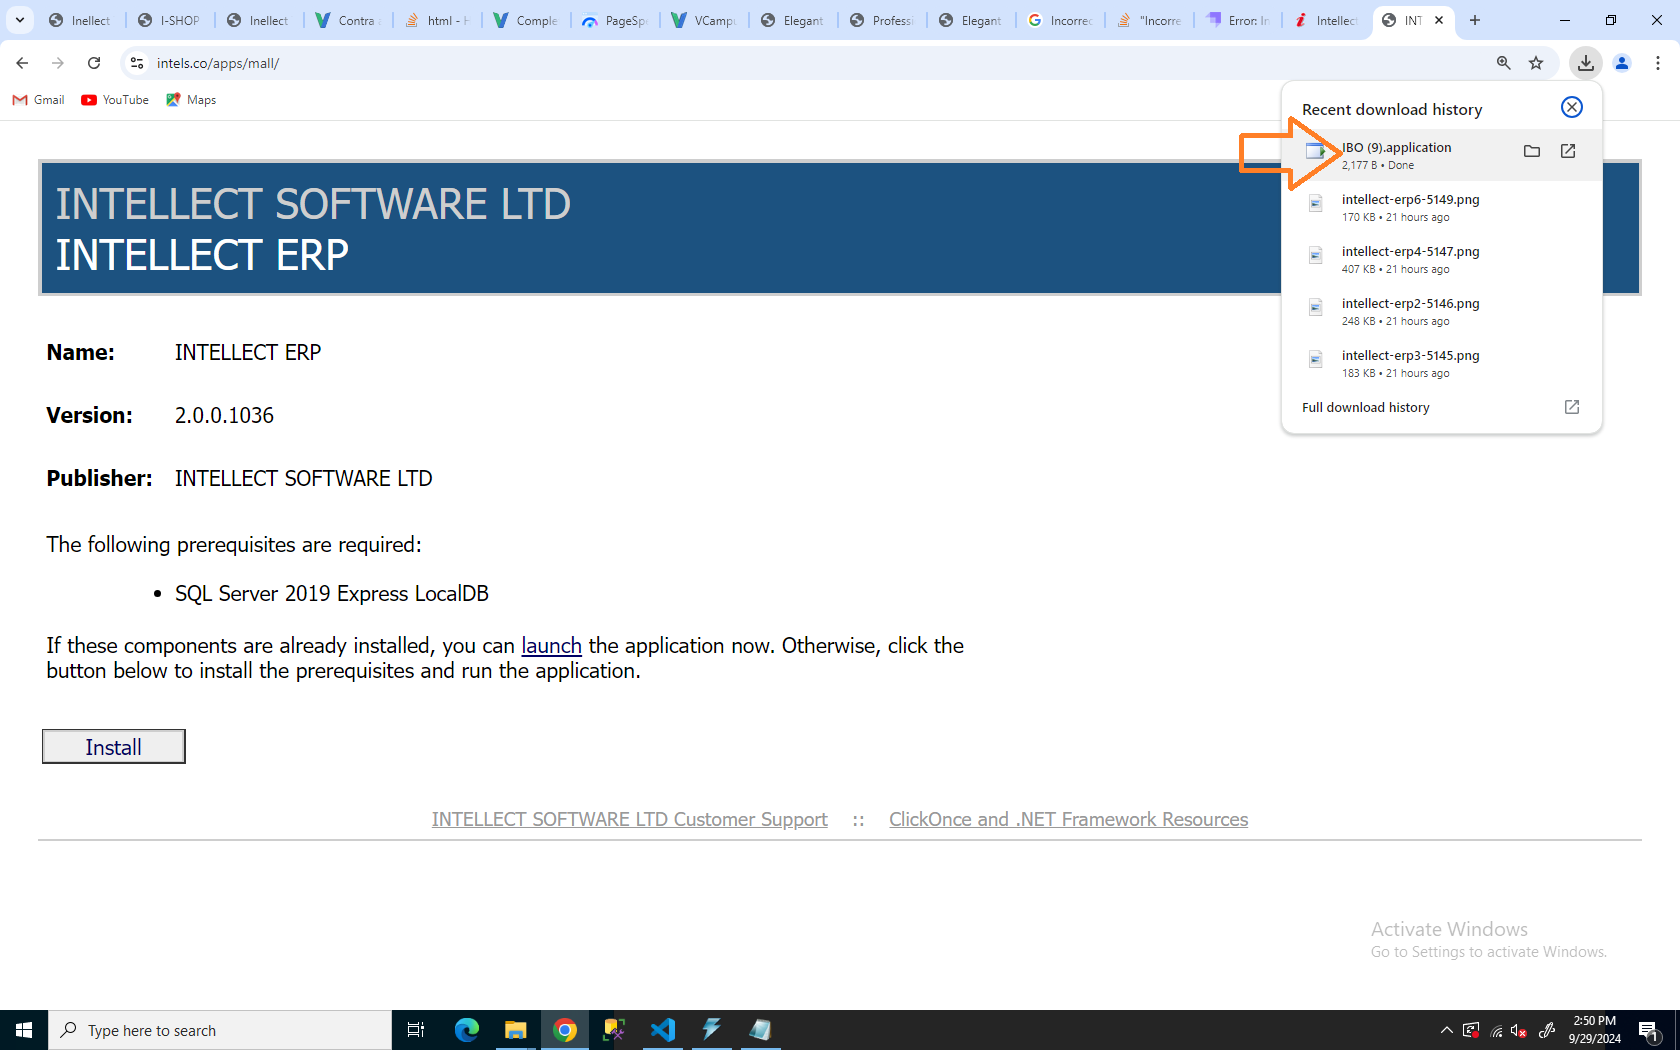1680x1050 pixels.
Task: Open the YouTube bookmark
Action: click(x=115, y=100)
